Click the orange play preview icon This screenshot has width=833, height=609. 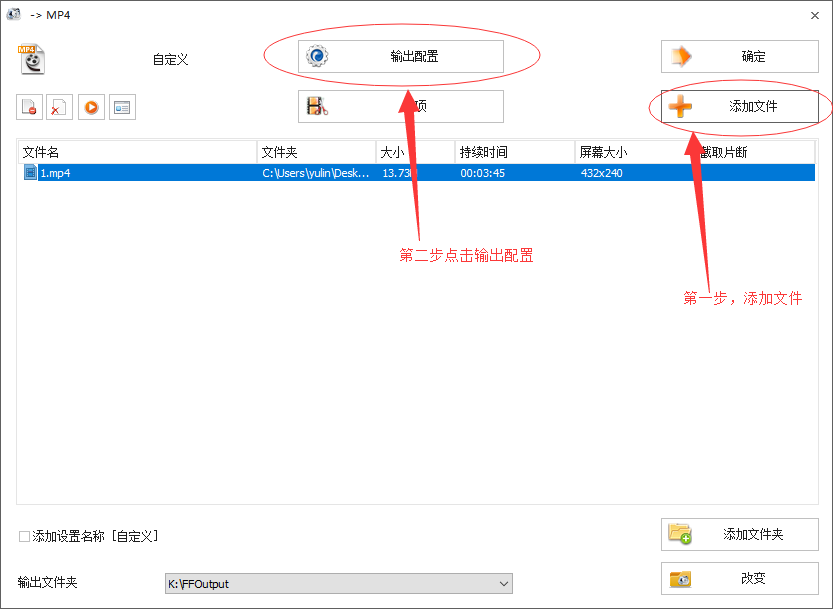tap(91, 107)
